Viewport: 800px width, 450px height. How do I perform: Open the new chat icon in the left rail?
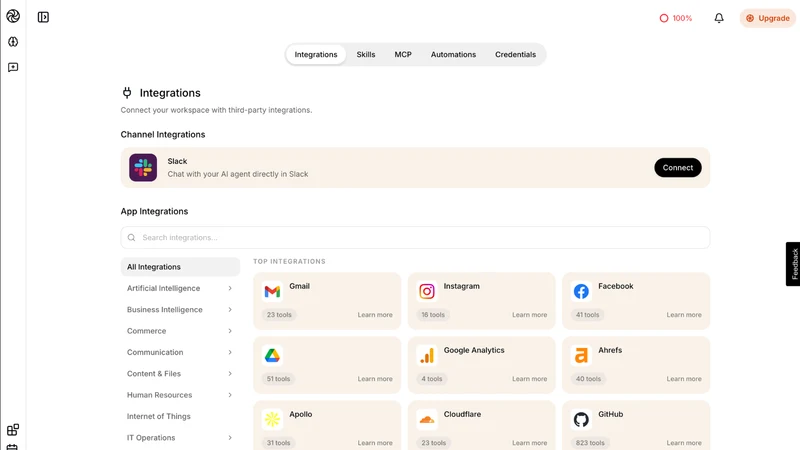point(13,67)
